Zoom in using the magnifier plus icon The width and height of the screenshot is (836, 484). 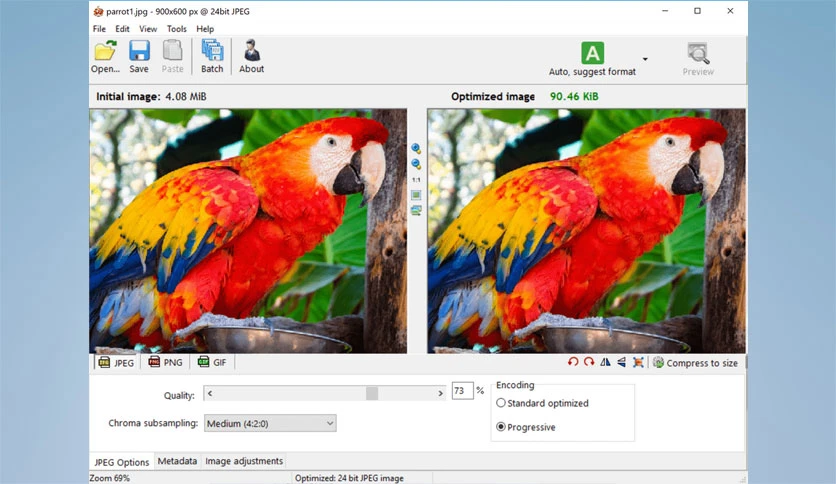point(416,148)
